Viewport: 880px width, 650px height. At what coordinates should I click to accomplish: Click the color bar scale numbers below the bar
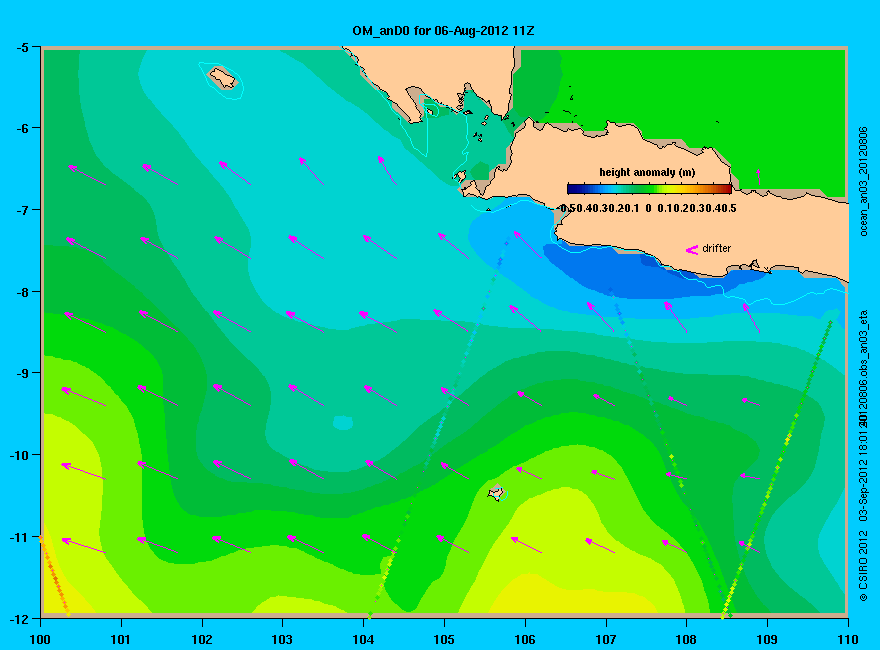coord(648,208)
